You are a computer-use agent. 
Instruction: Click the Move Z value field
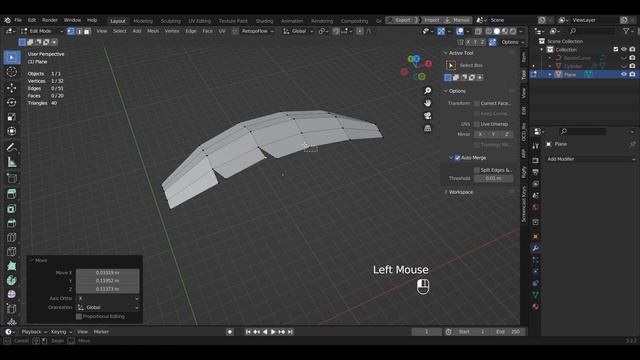(x=108, y=289)
